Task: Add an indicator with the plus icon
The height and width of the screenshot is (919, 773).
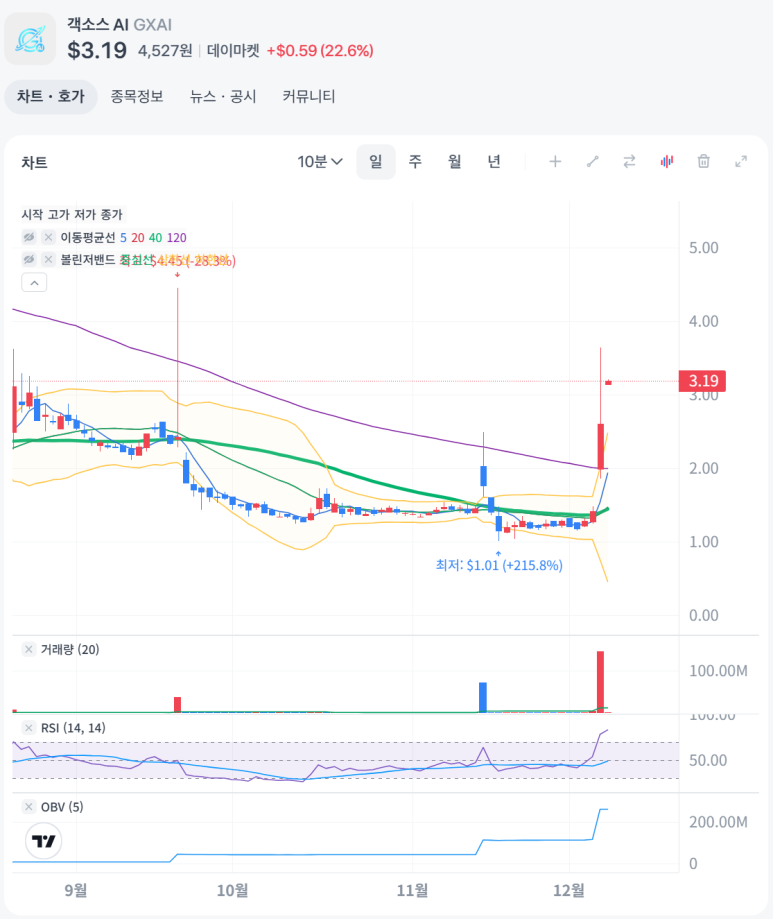Action: (555, 161)
